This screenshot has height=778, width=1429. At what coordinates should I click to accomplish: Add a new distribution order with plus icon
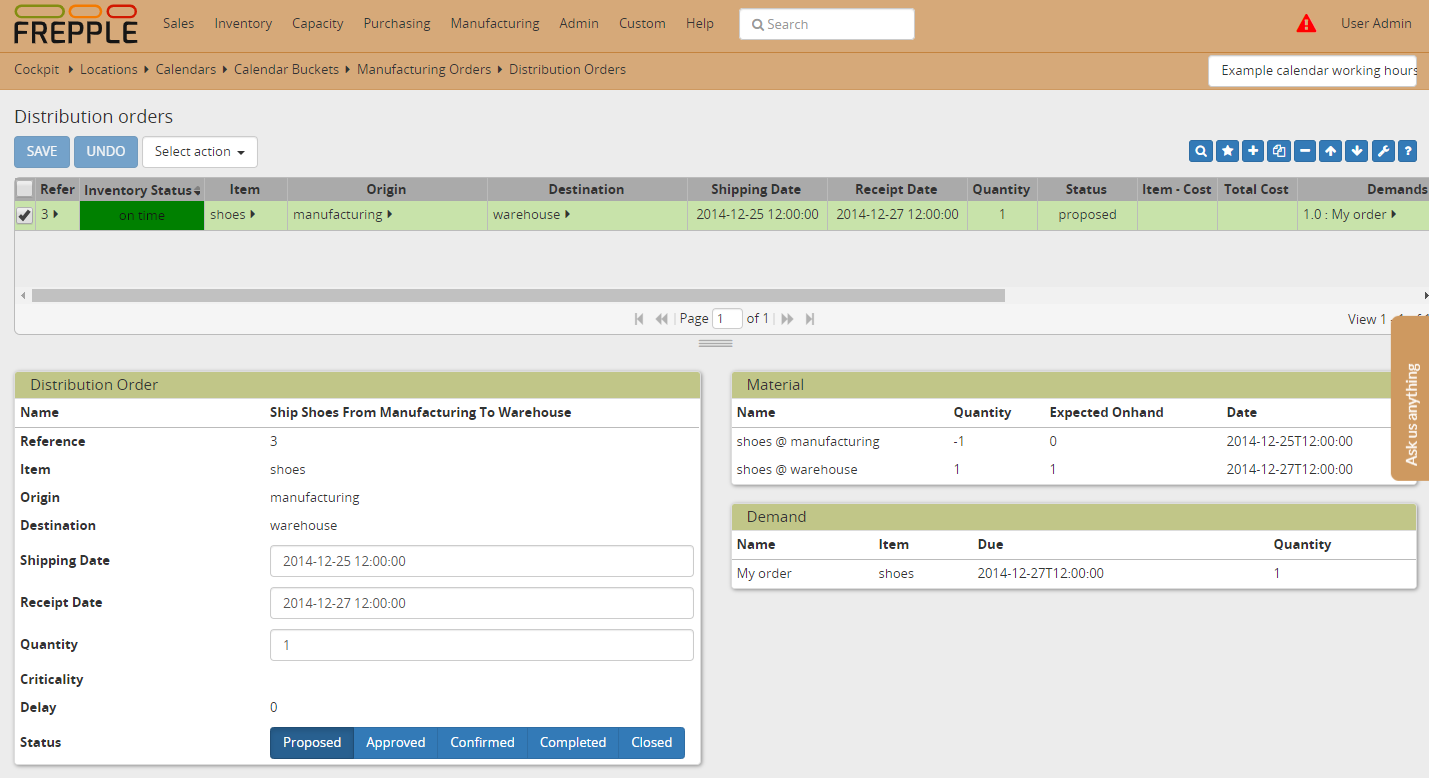(1253, 151)
